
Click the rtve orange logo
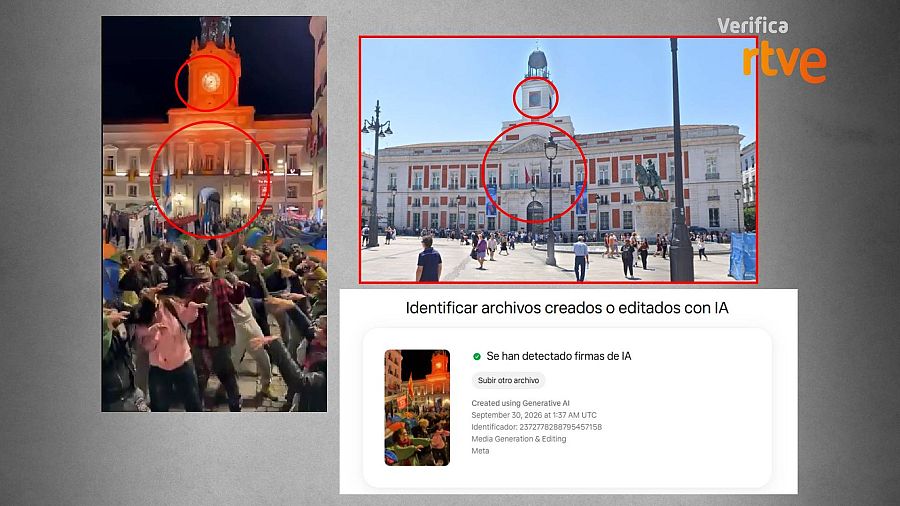(x=785, y=61)
